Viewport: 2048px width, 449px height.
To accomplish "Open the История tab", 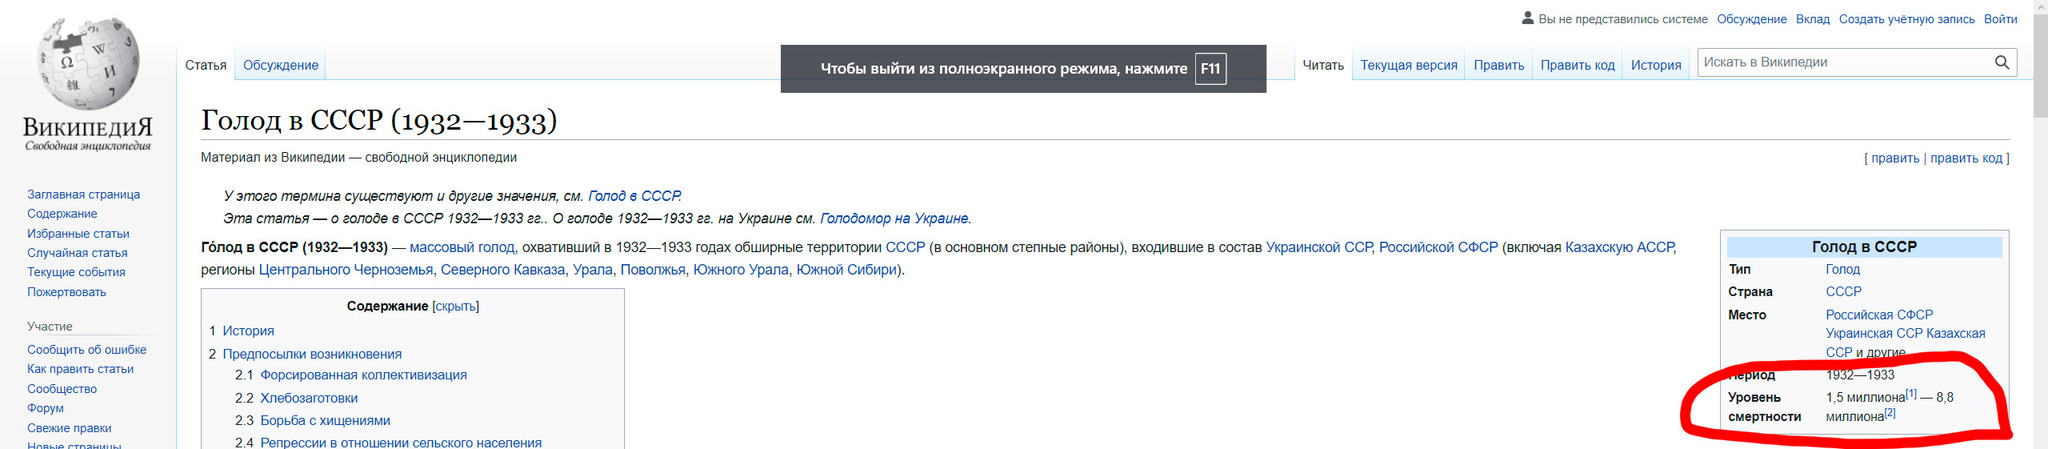I will [x=1656, y=65].
